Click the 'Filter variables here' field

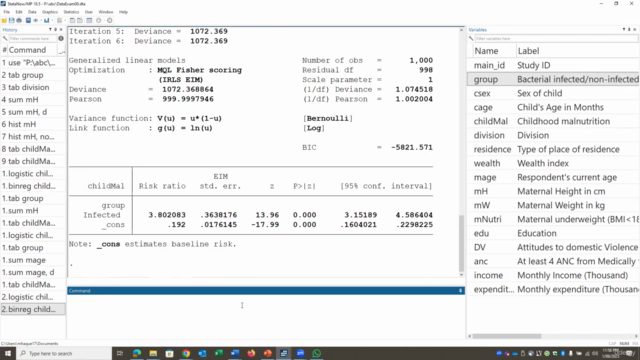(556, 39)
